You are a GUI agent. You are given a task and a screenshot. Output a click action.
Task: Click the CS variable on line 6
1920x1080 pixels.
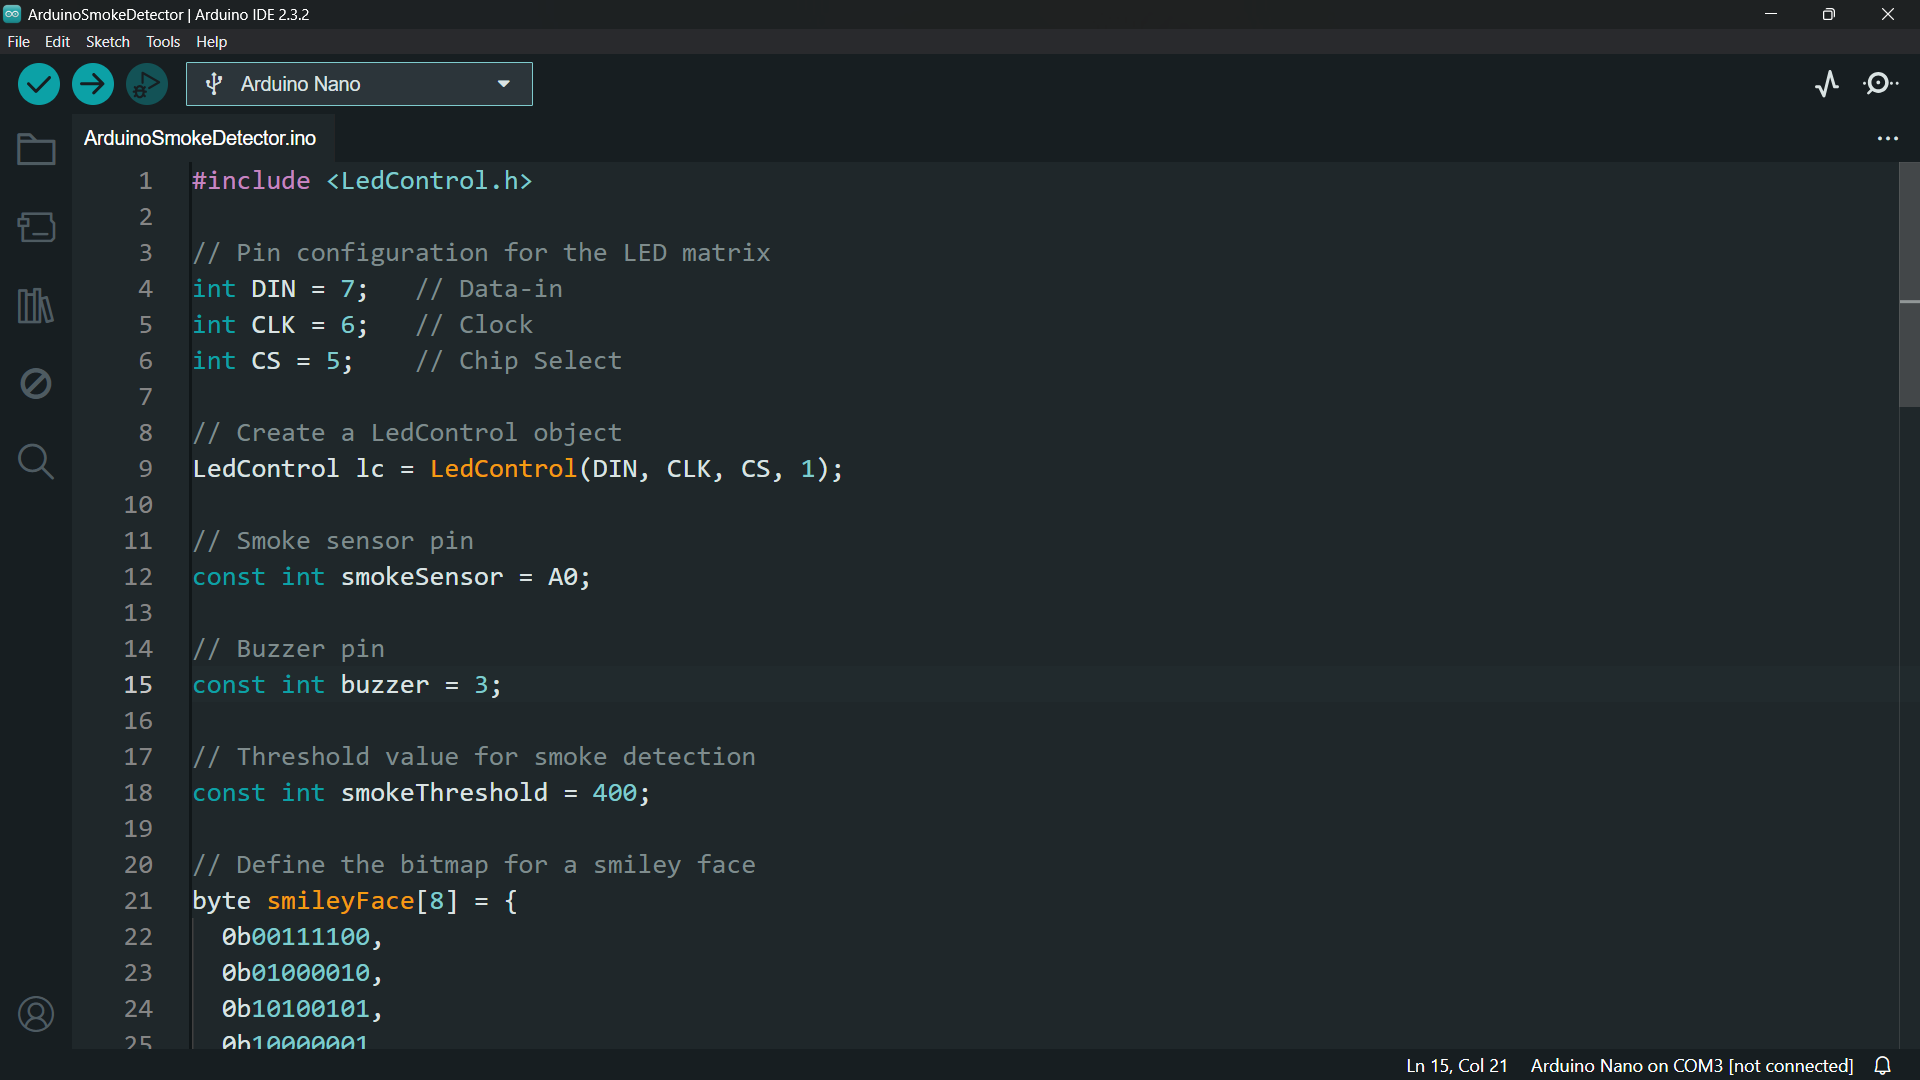click(266, 361)
